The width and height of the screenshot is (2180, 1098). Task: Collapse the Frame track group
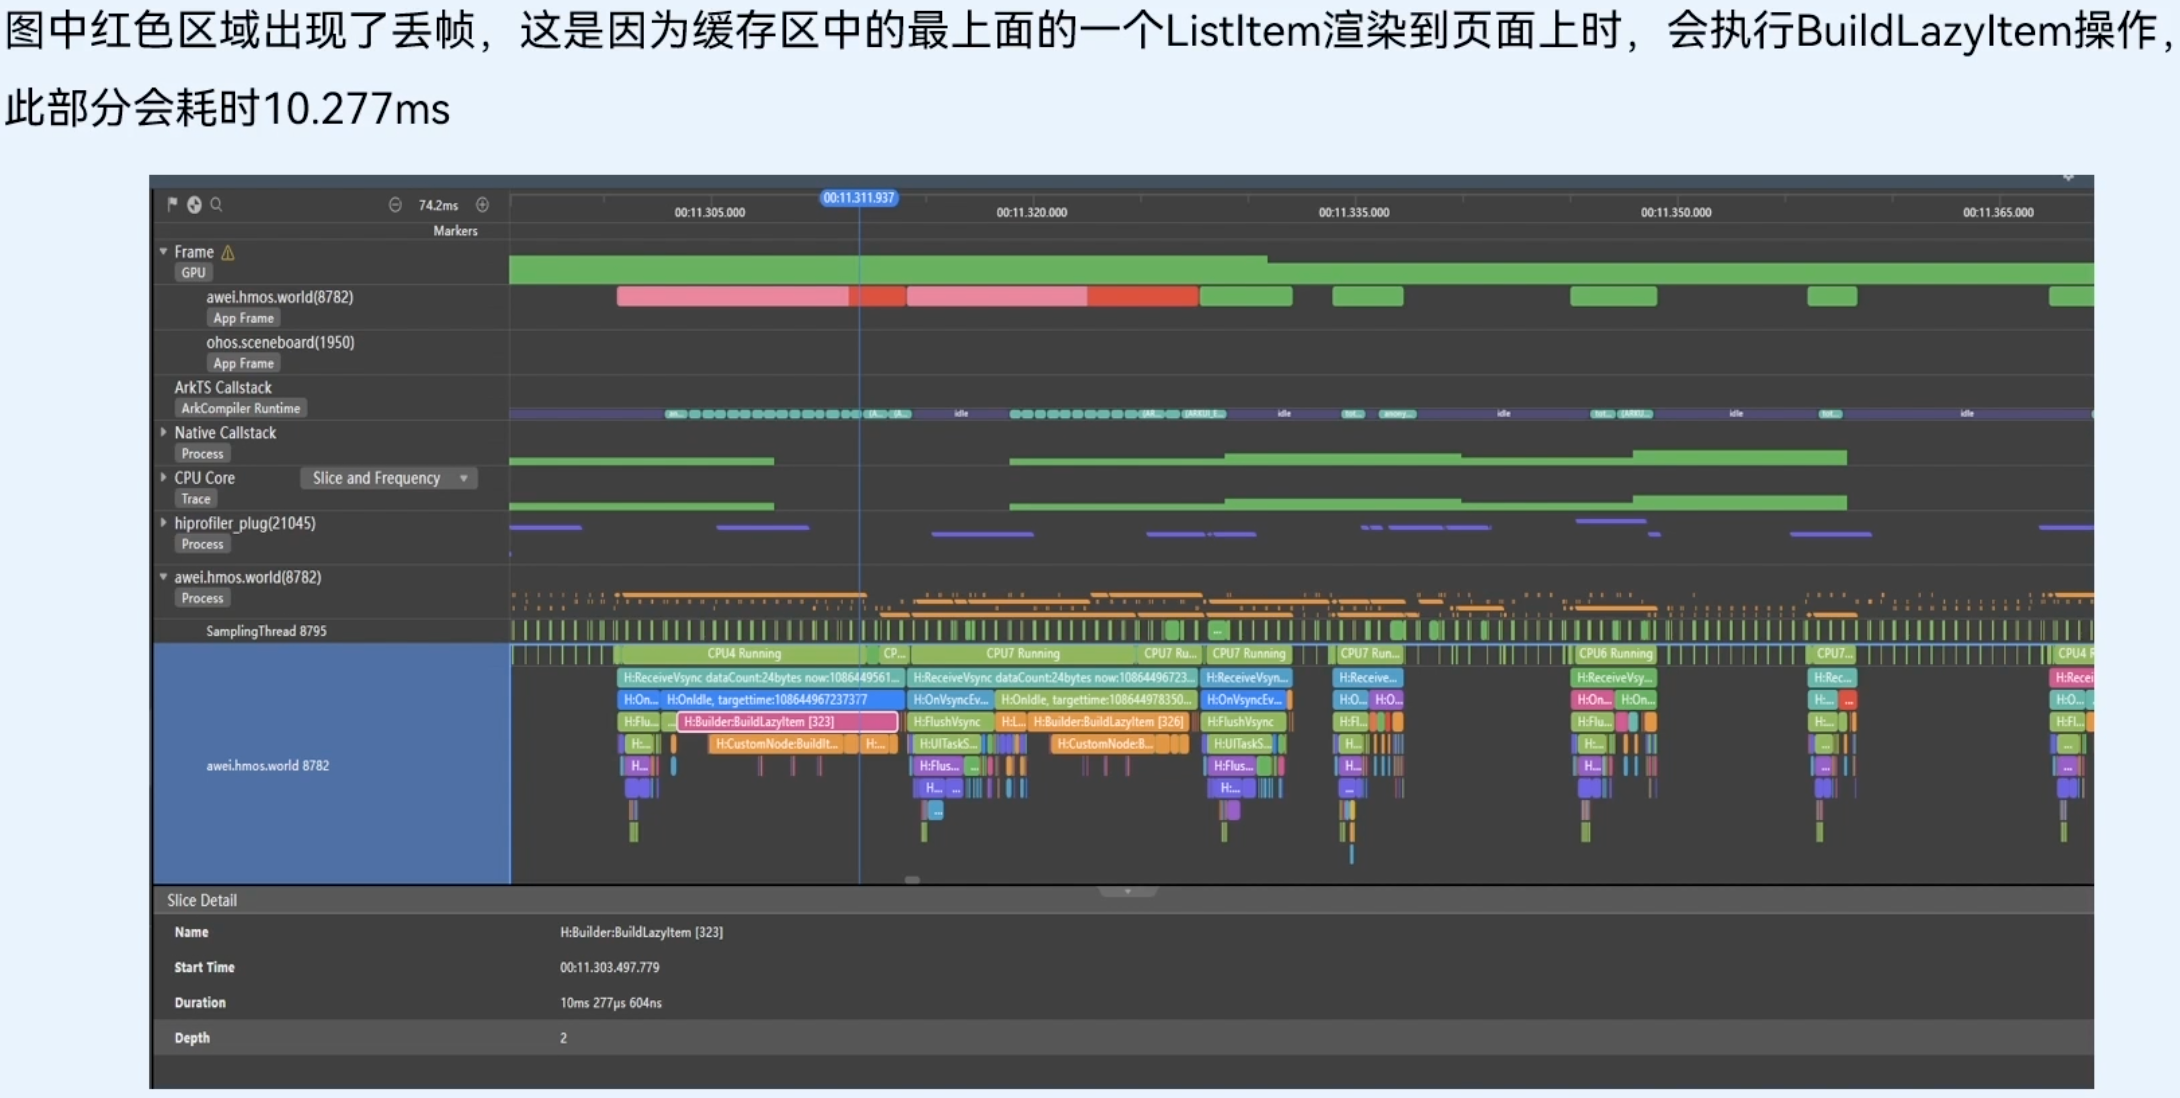[x=163, y=252]
